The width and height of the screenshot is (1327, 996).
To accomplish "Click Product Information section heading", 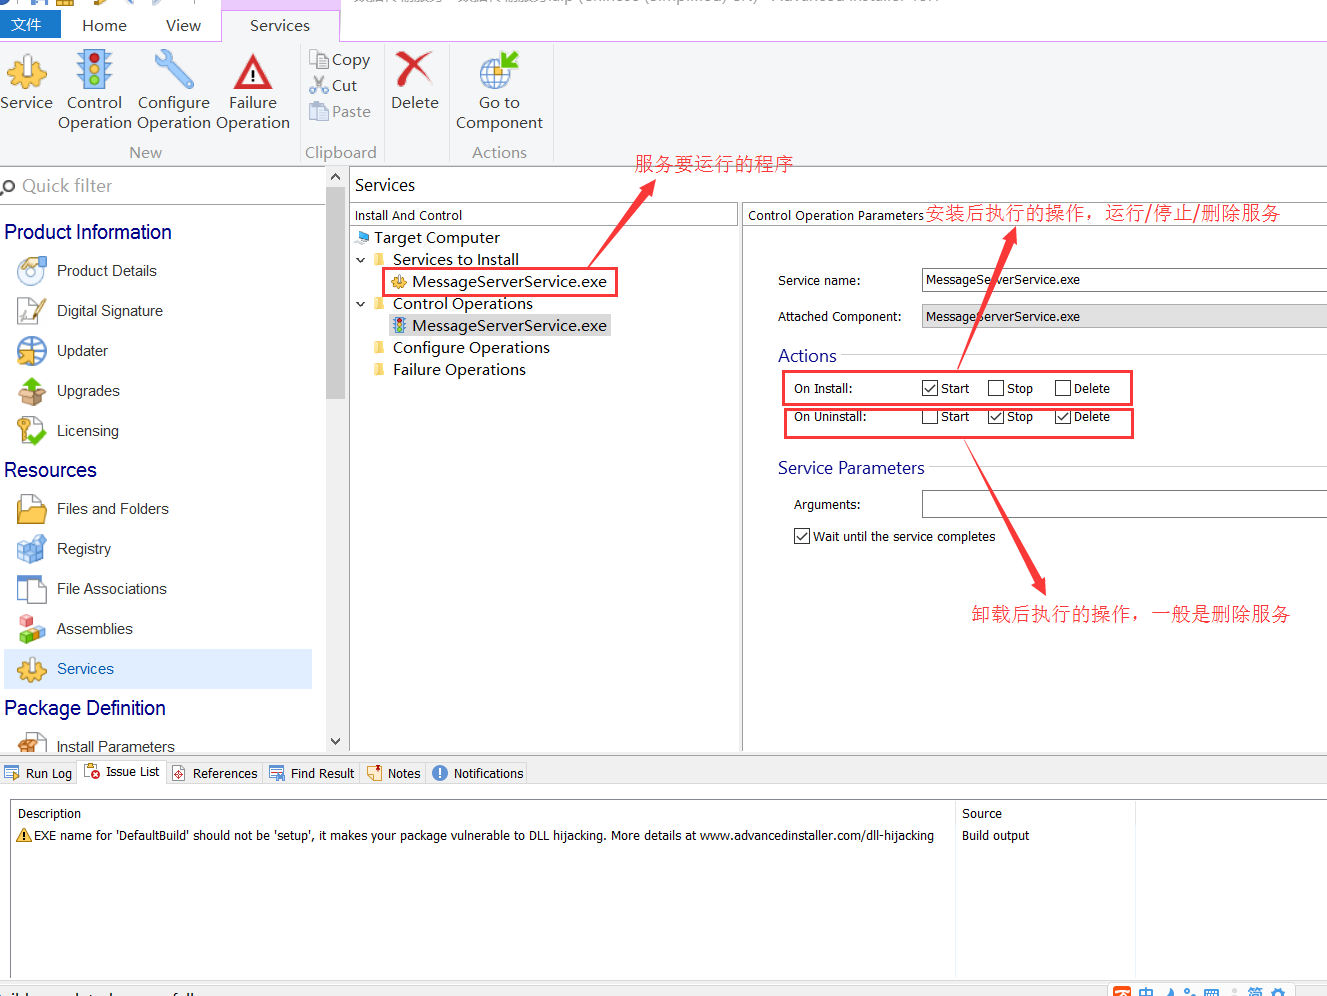I will click(88, 232).
